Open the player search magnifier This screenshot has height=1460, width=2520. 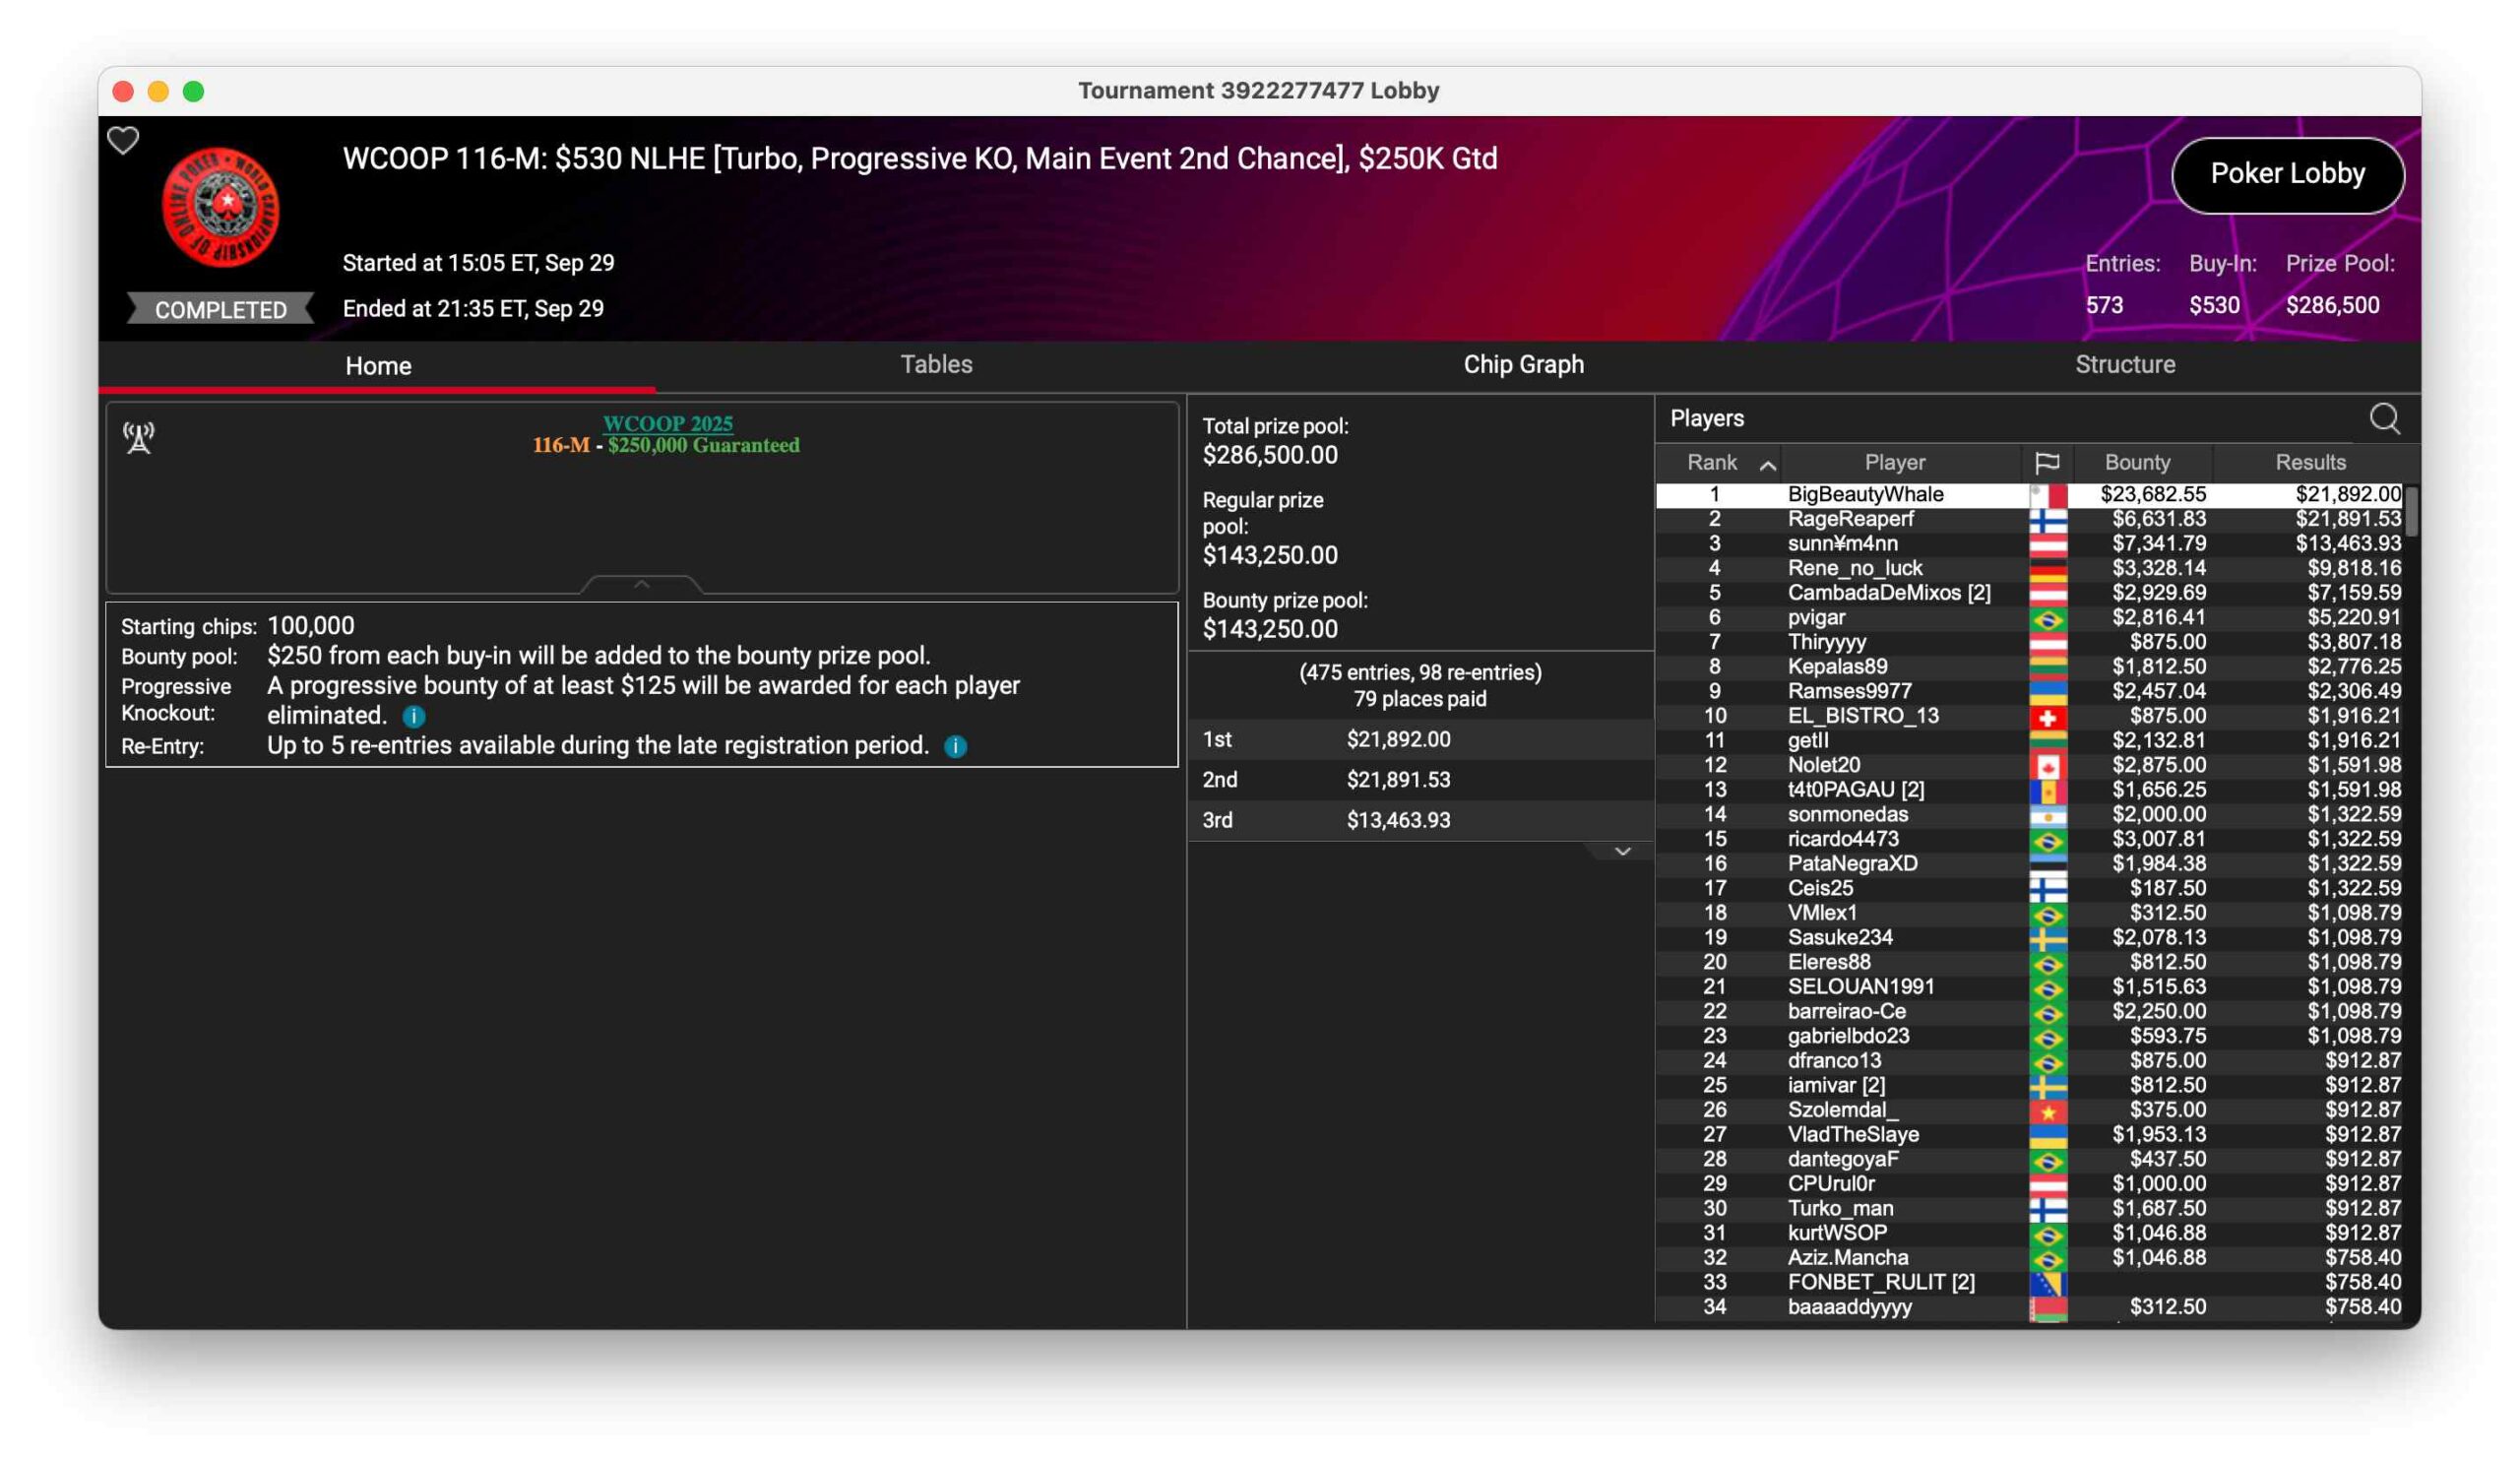pyautogui.click(x=2384, y=418)
